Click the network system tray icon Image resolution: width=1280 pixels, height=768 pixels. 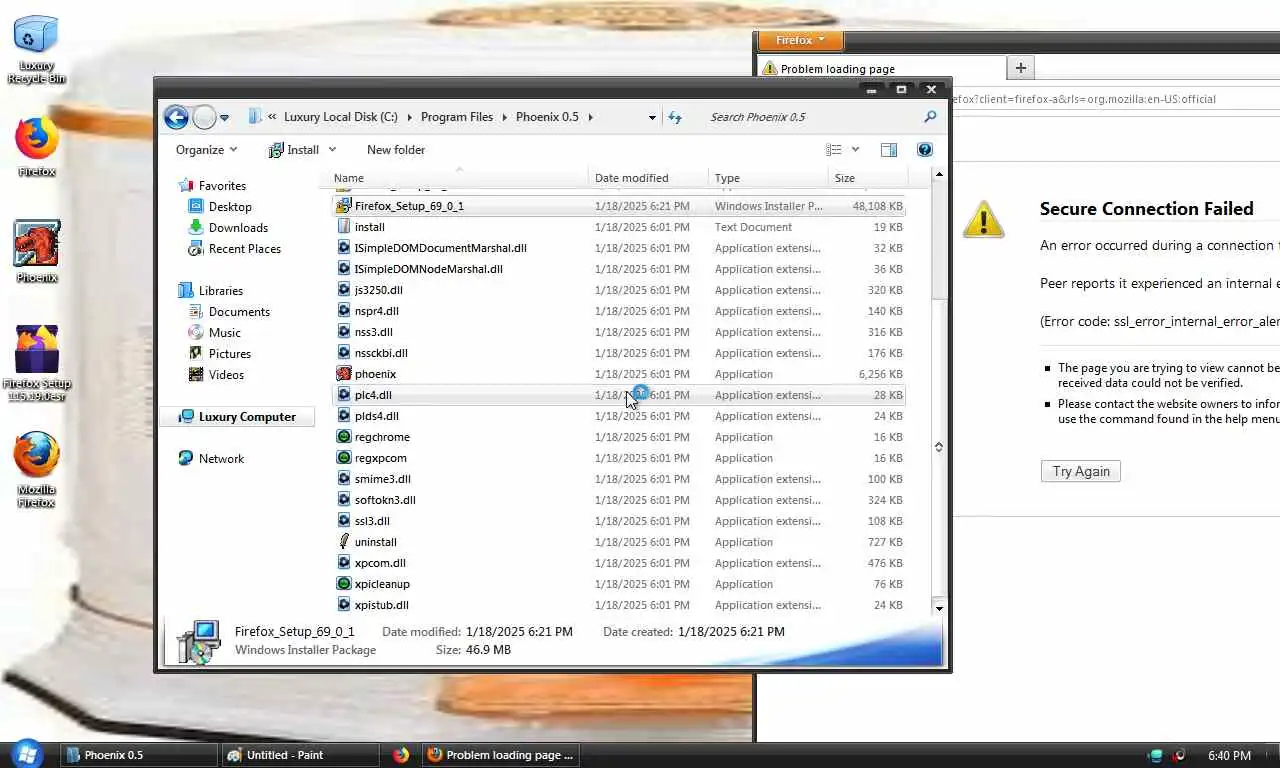coord(1156,755)
